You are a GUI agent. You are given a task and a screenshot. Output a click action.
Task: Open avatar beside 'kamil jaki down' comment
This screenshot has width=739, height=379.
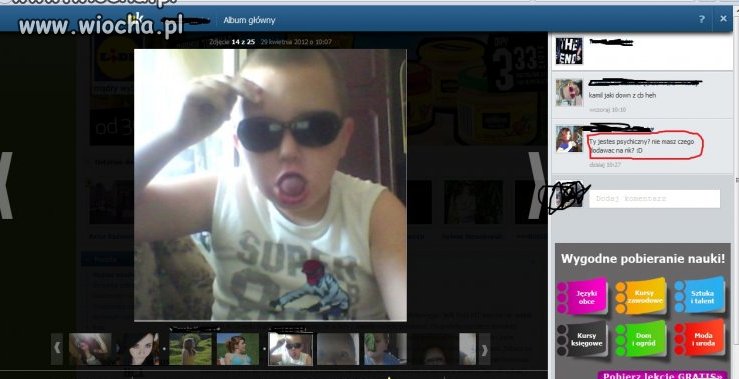coord(569,92)
